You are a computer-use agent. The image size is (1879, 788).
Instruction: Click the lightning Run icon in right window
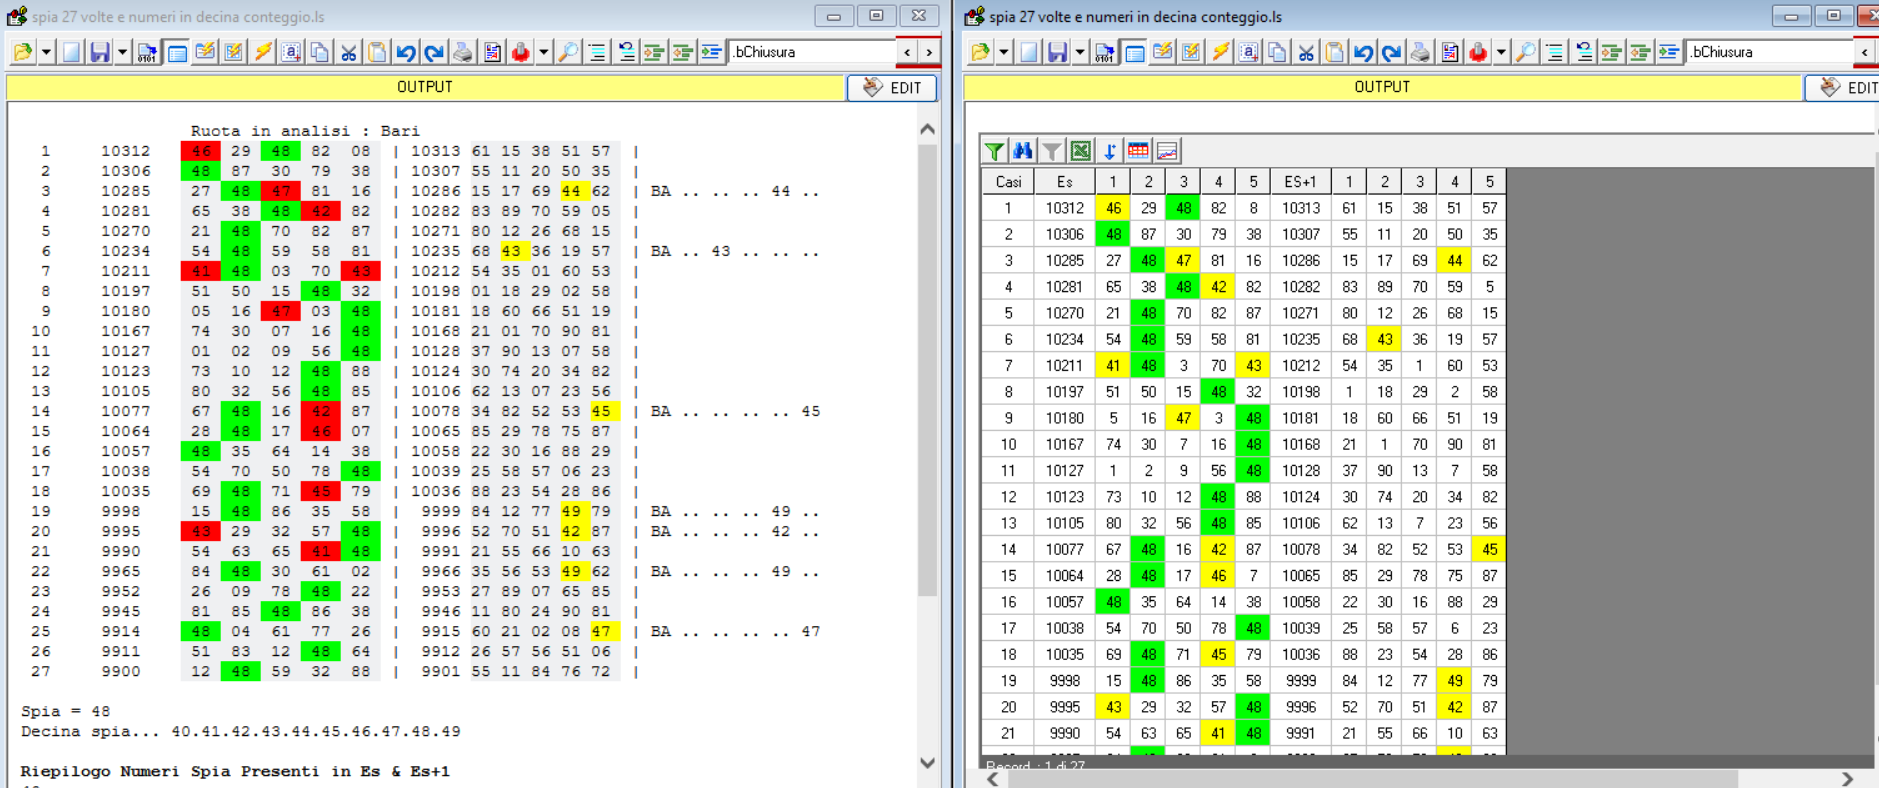1220,52
